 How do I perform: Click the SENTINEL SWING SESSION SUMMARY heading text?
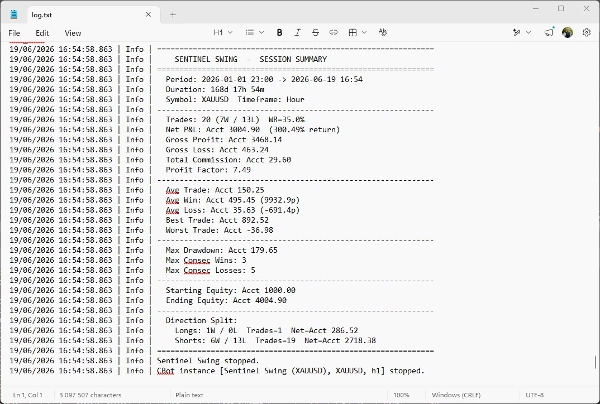251,59
